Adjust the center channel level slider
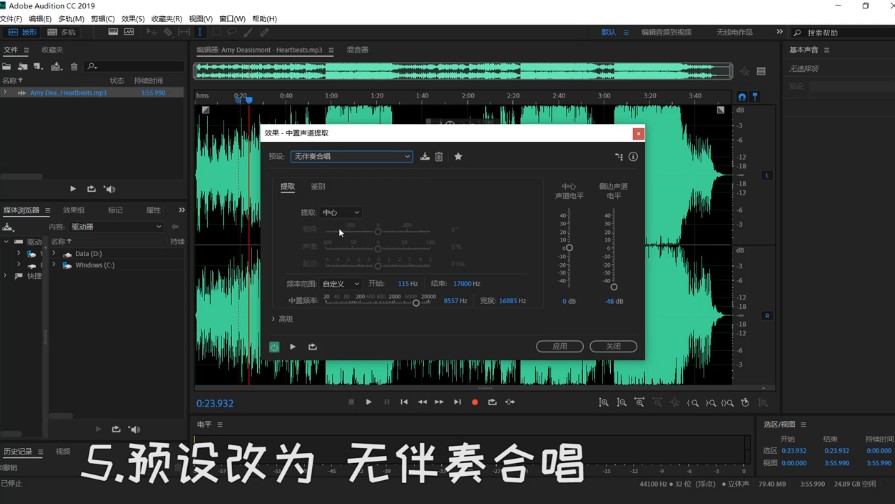This screenshot has width=895, height=504. click(x=569, y=248)
